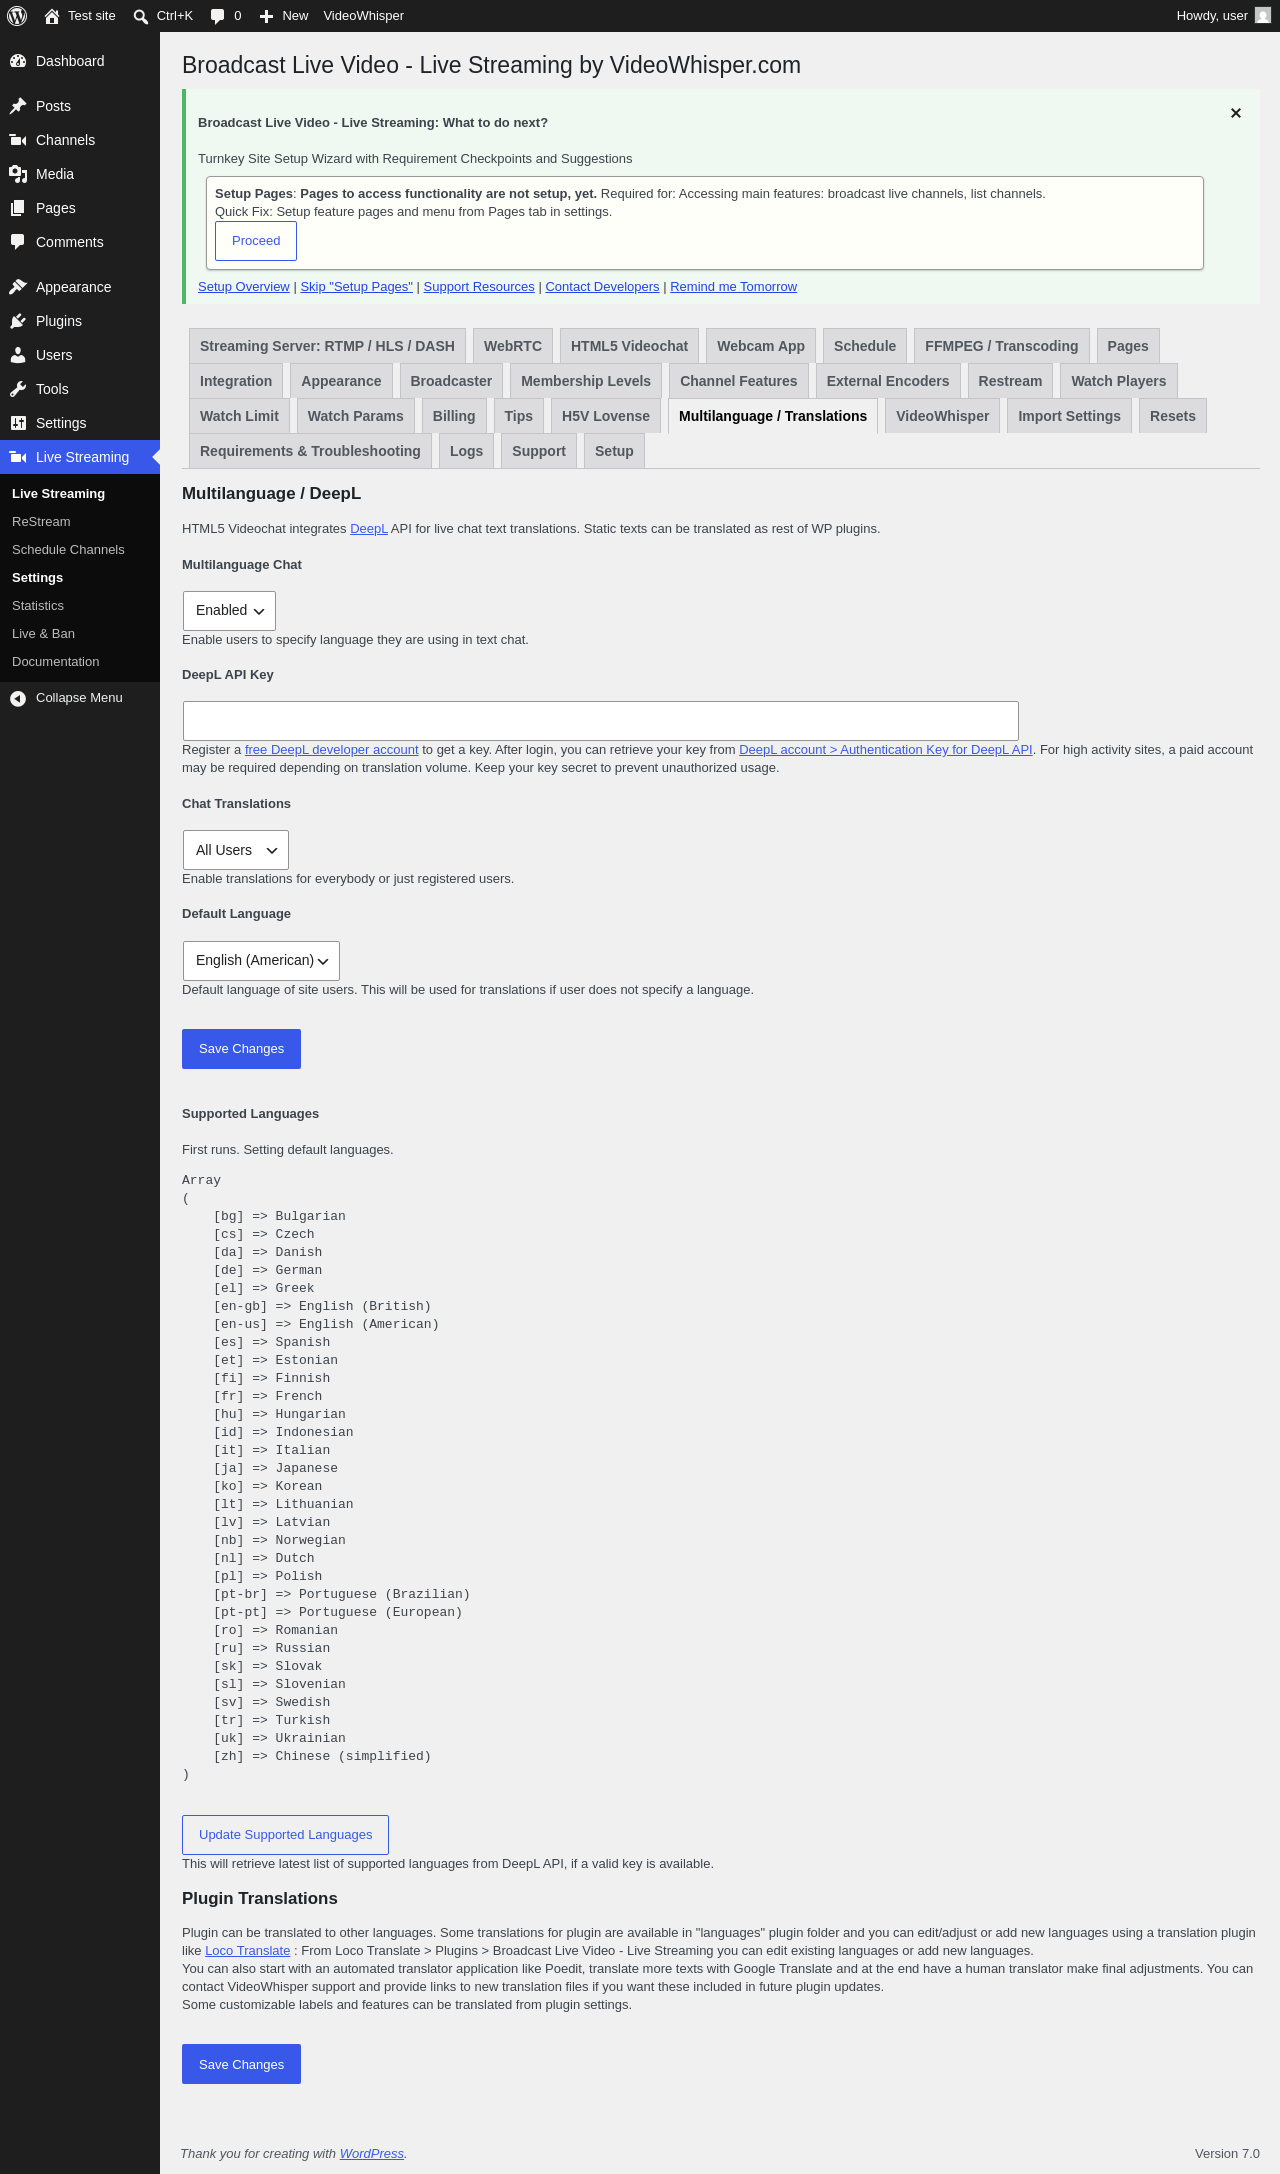Switch to Requirements & Troubleshooting tab
Viewport: 1280px width, 2174px height.
[x=310, y=451]
